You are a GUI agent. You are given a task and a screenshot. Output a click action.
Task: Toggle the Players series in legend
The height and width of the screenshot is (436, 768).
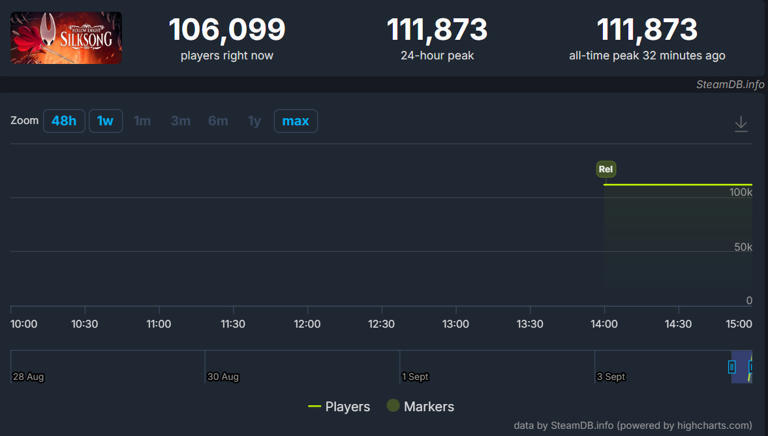click(x=339, y=407)
